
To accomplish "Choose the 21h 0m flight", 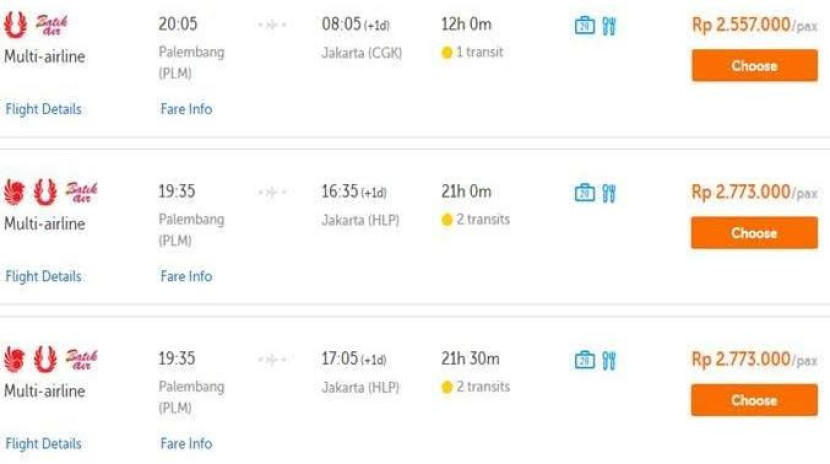I will point(754,233).
